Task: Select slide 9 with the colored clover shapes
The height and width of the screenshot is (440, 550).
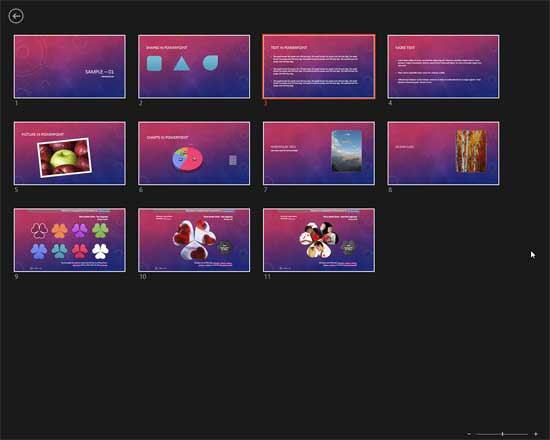Action: (69, 240)
